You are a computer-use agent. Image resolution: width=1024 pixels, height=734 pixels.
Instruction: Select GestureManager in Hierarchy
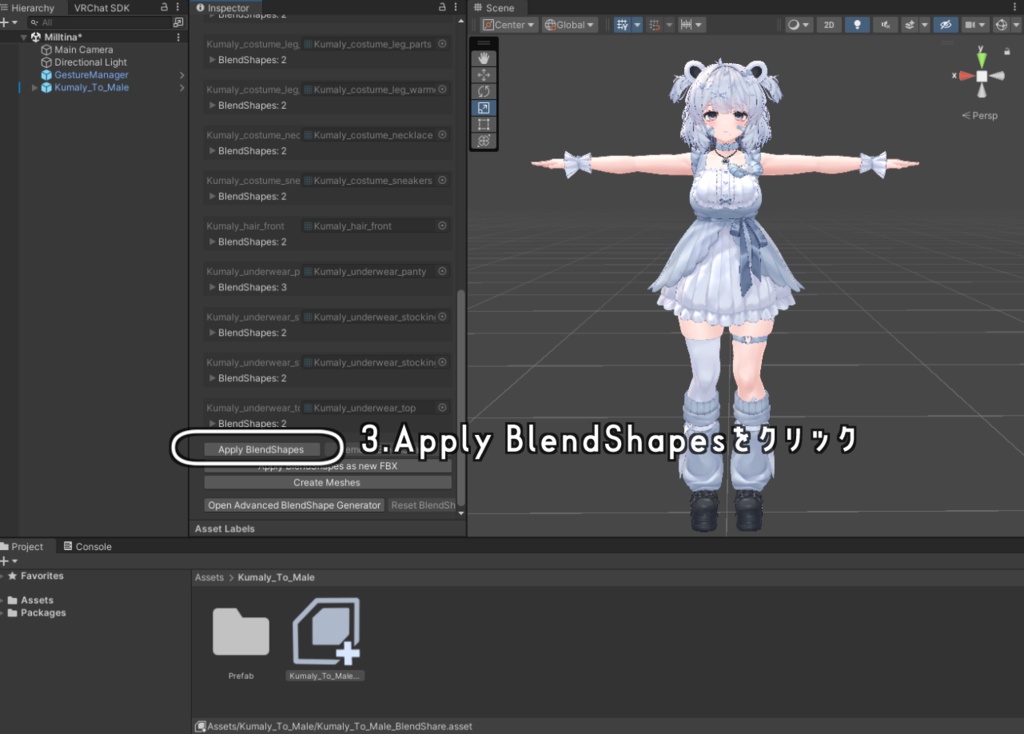pyautogui.click(x=91, y=74)
